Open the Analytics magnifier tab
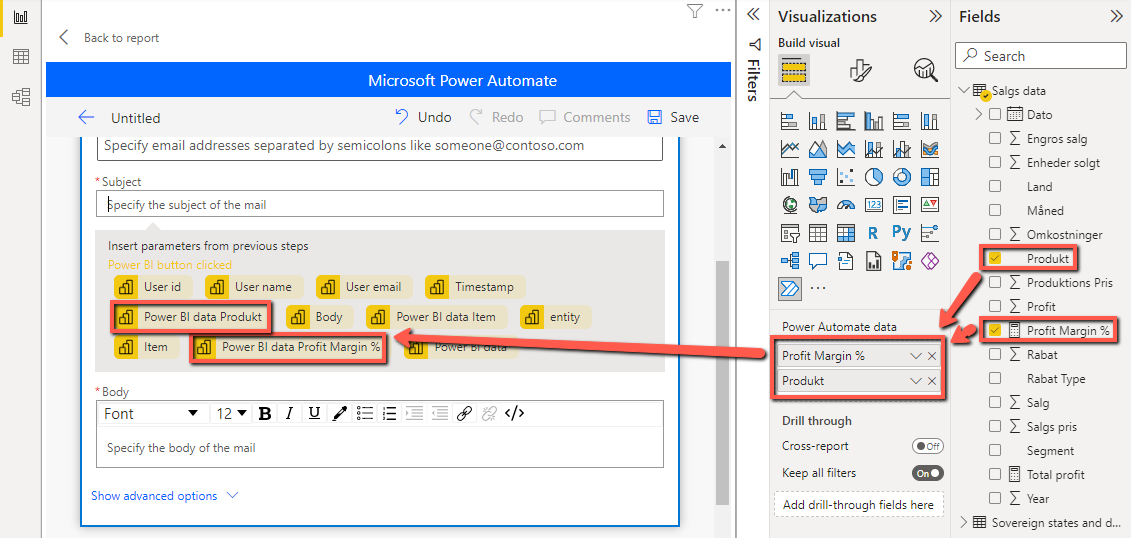Viewport: 1131px width, 538px height. (x=925, y=71)
